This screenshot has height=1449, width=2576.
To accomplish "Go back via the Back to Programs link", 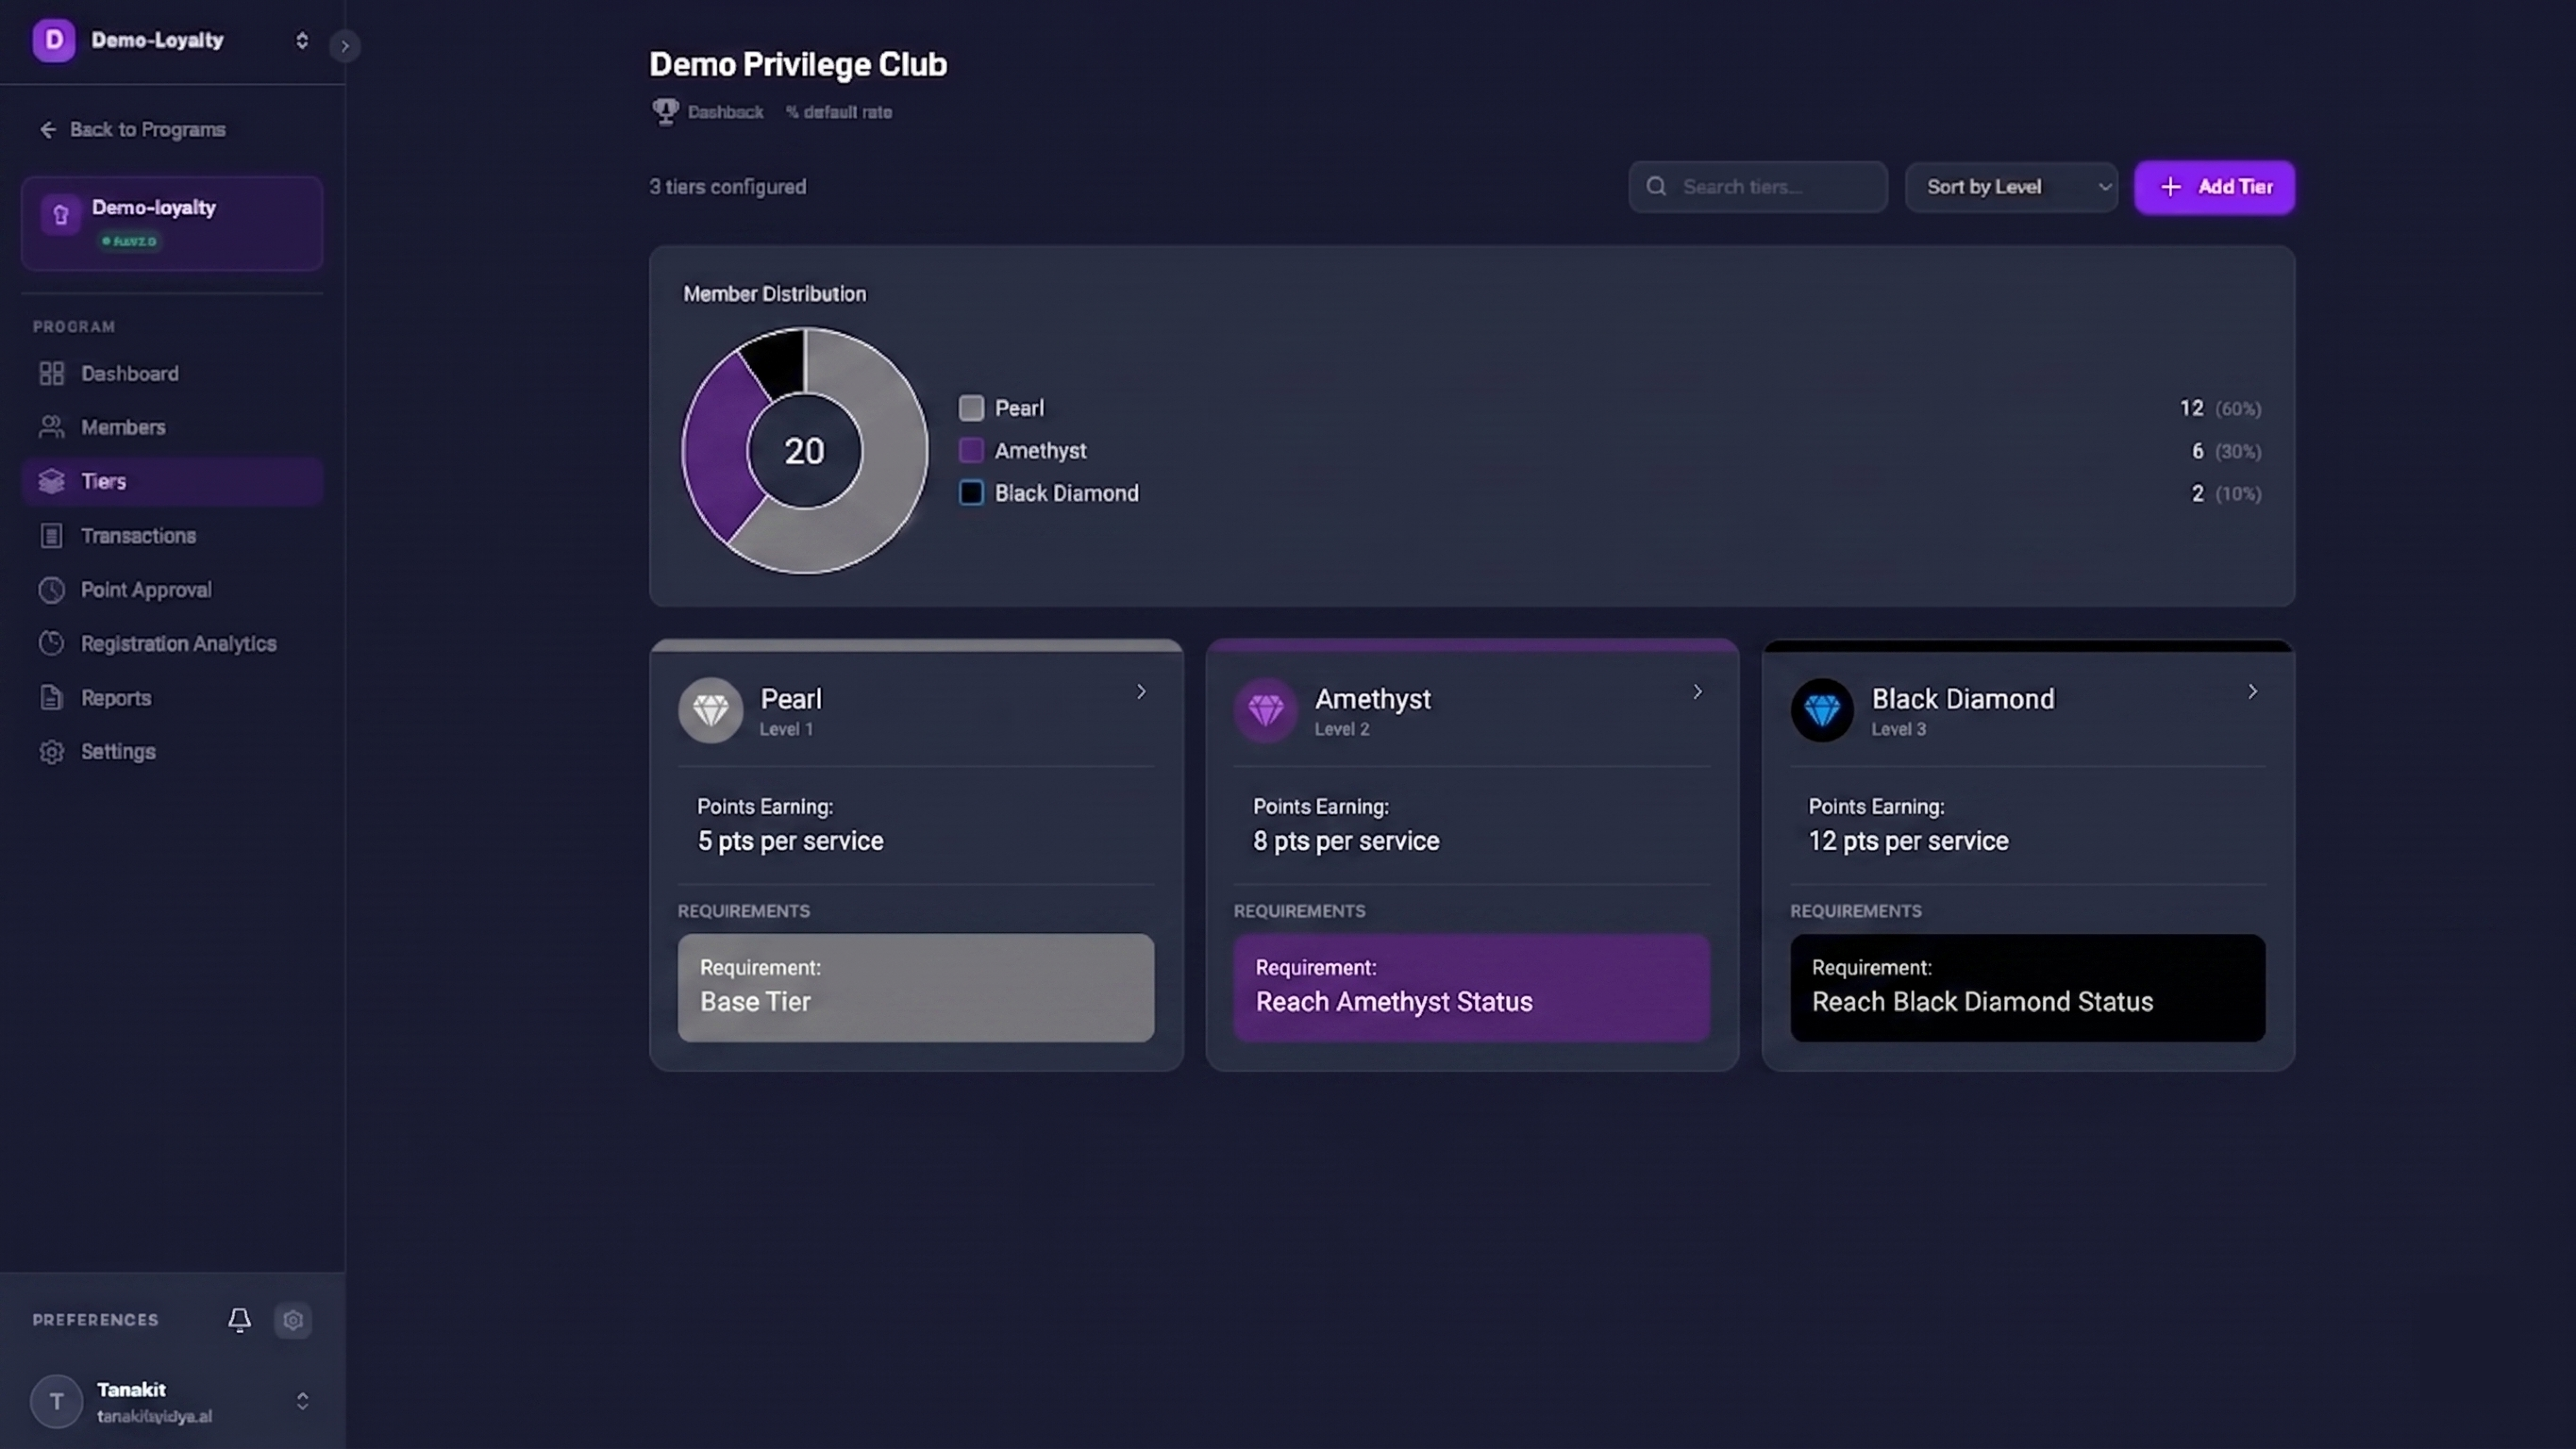I will 132,130.
